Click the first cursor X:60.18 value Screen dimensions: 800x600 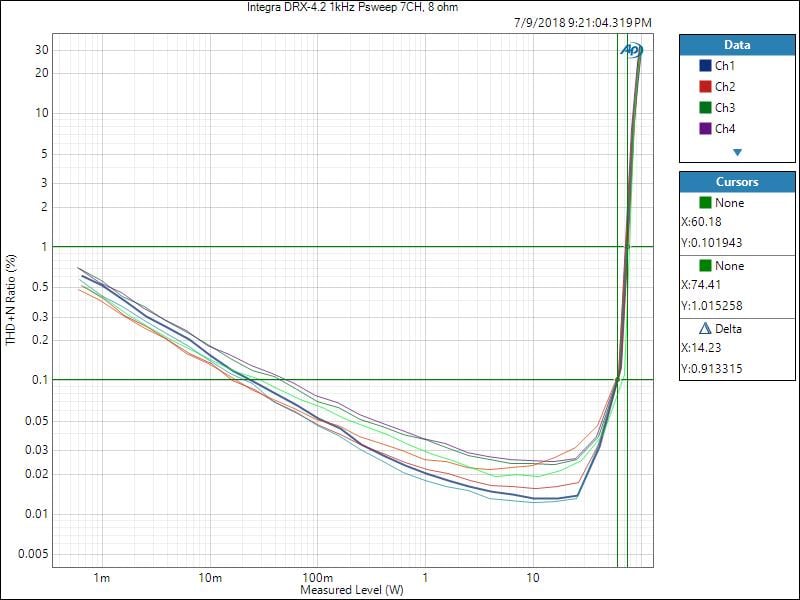(701, 222)
